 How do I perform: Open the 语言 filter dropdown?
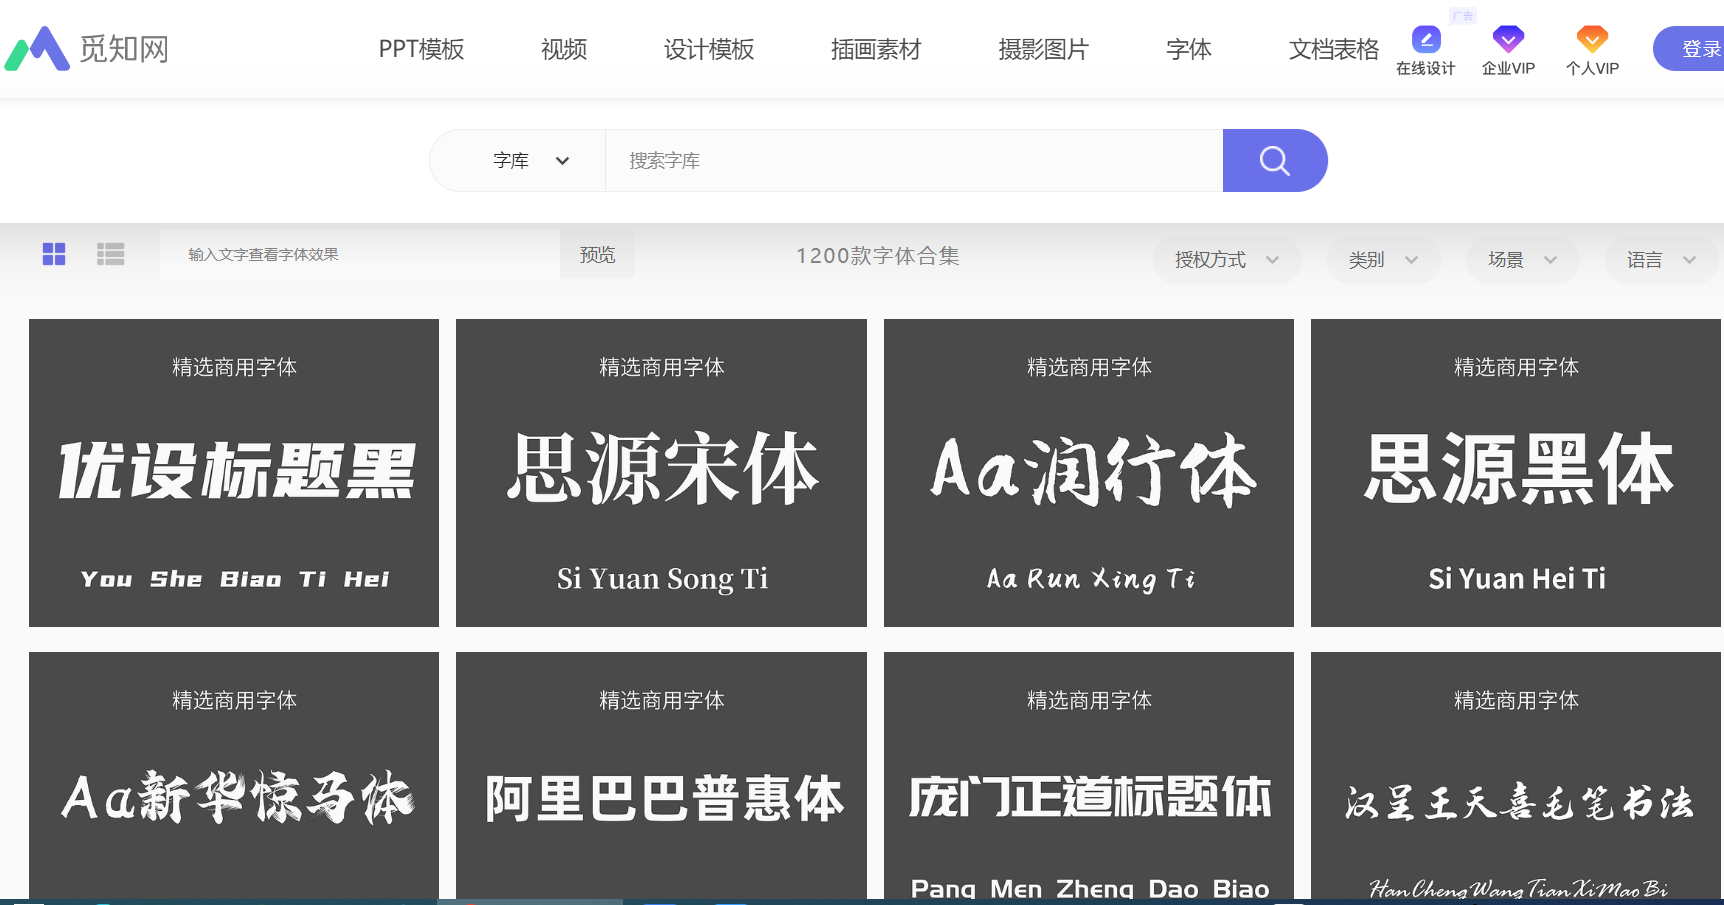pos(1660,260)
